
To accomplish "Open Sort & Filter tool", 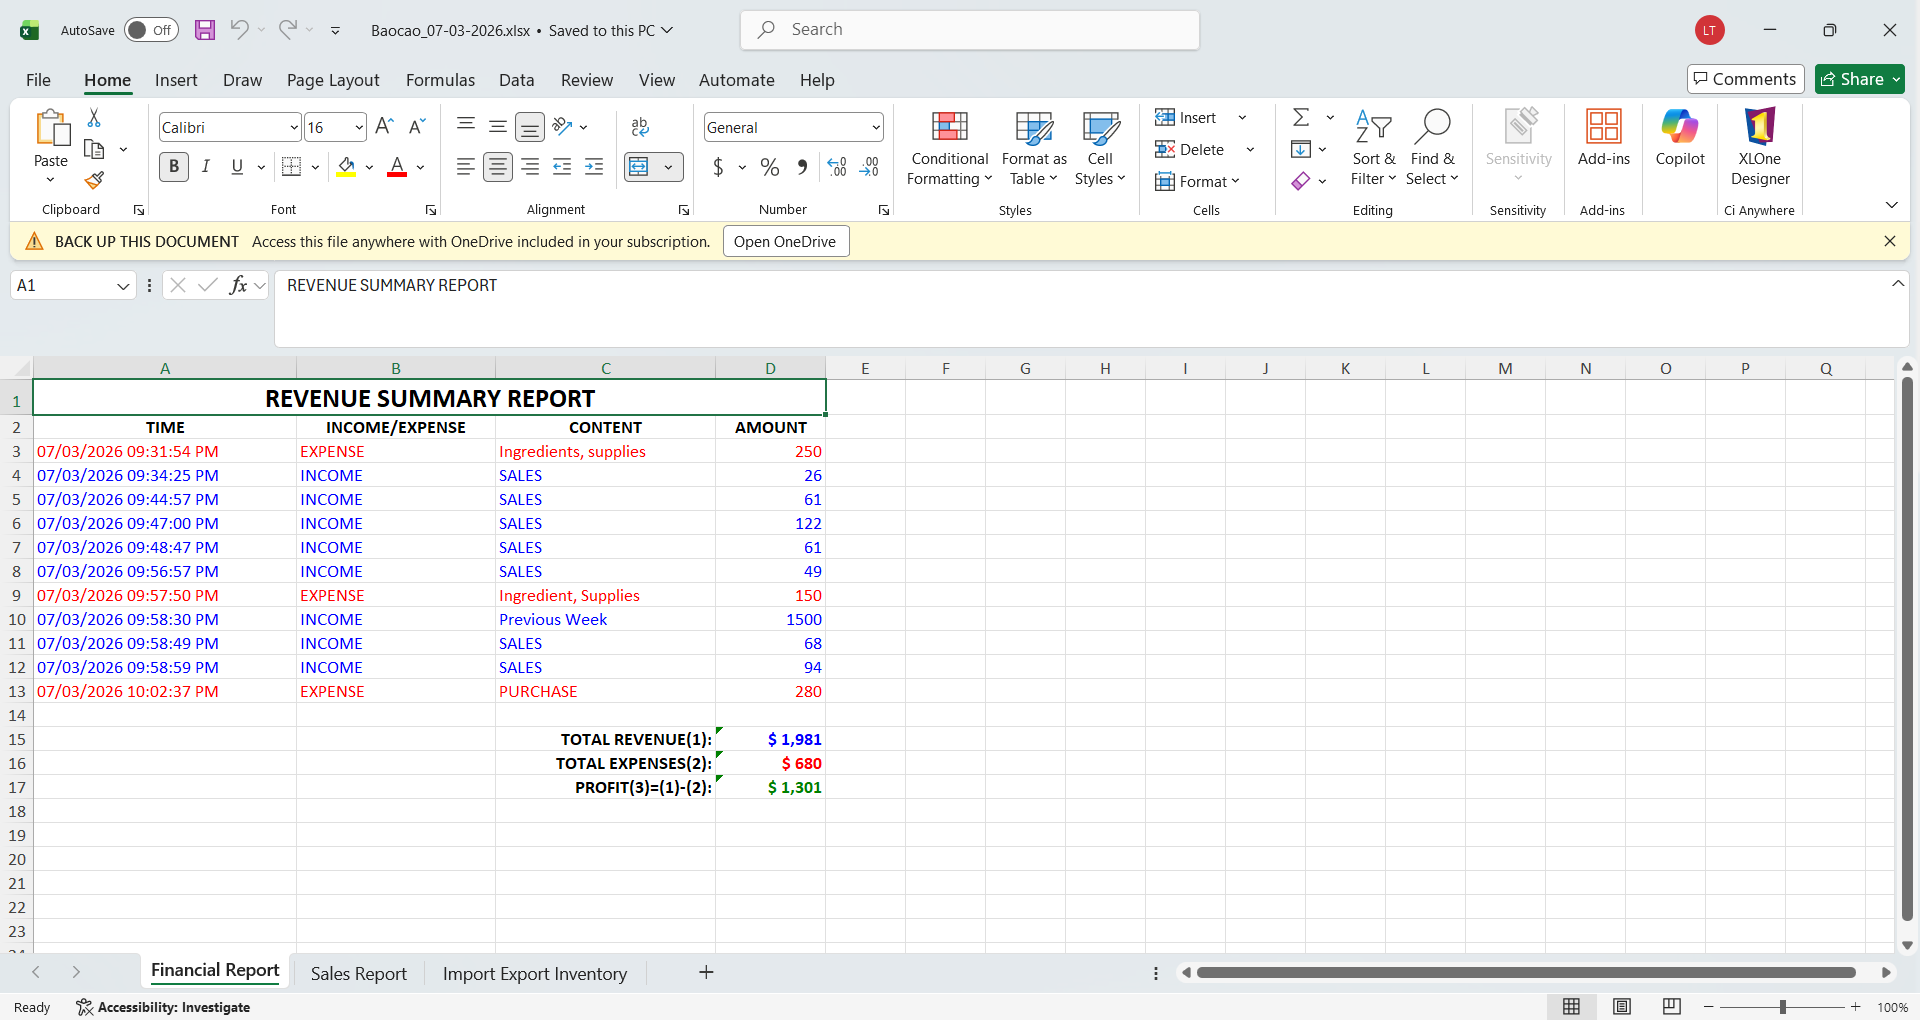I will point(1373,148).
